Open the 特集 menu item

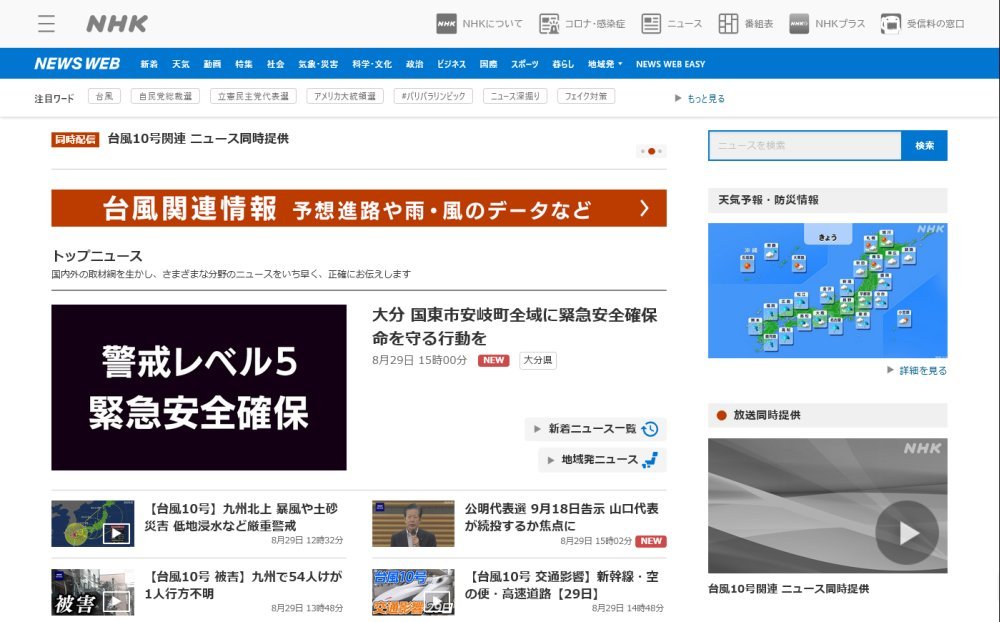tap(244, 64)
